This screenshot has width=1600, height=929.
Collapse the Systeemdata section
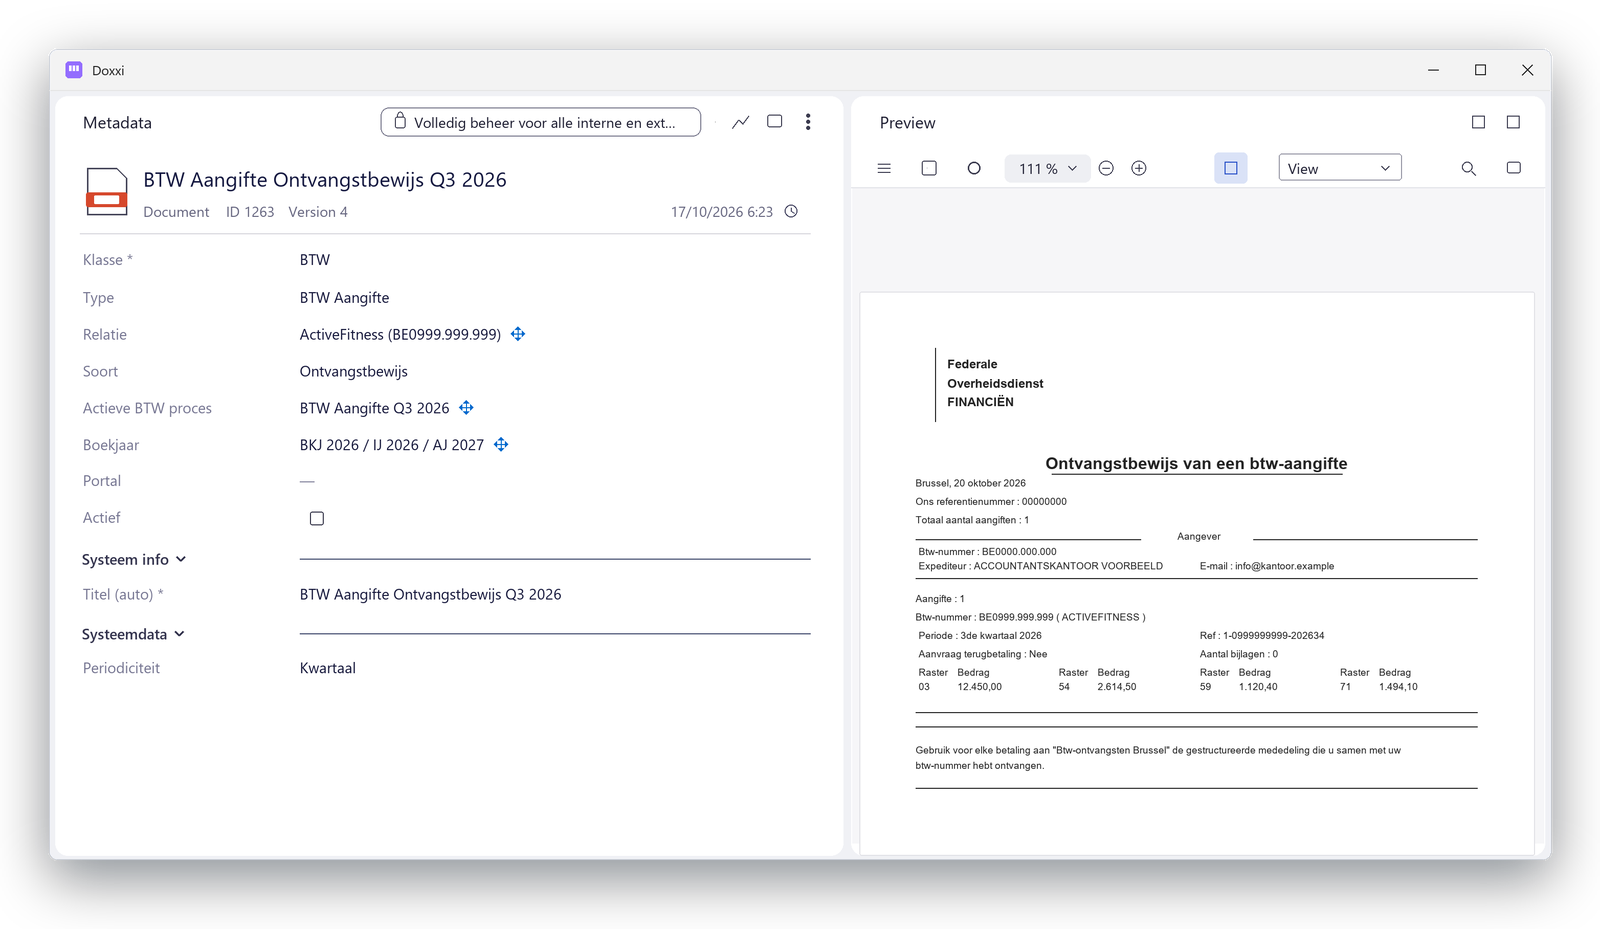[133, 634]
